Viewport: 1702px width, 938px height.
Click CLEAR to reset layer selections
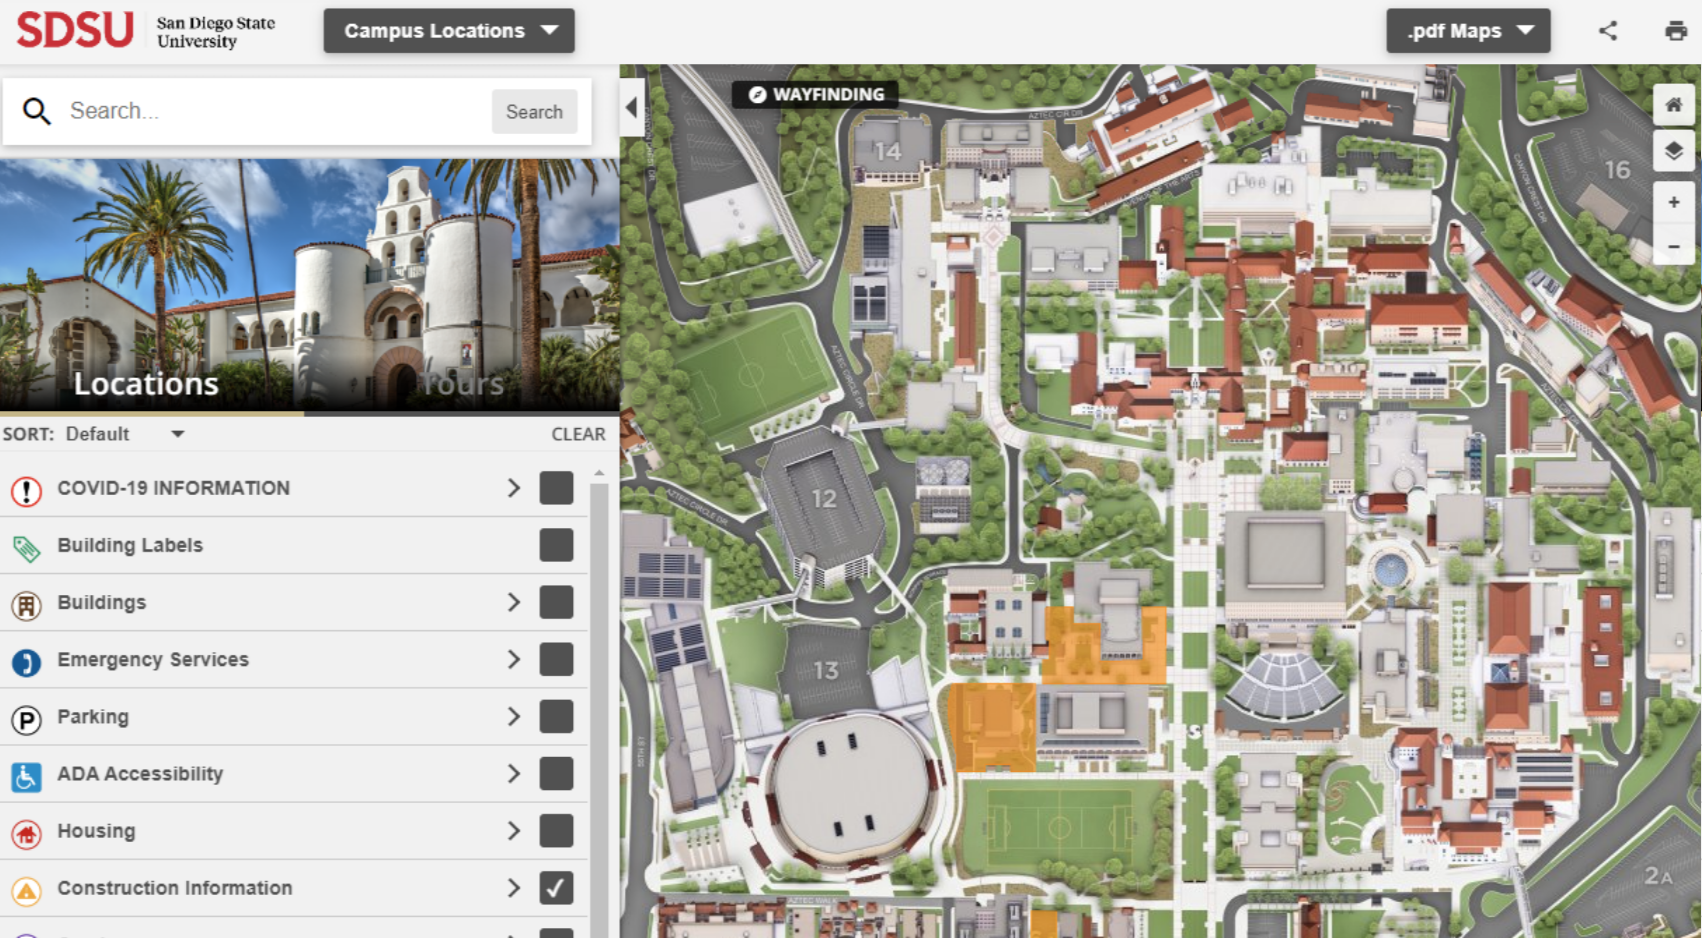click(578, 434)
